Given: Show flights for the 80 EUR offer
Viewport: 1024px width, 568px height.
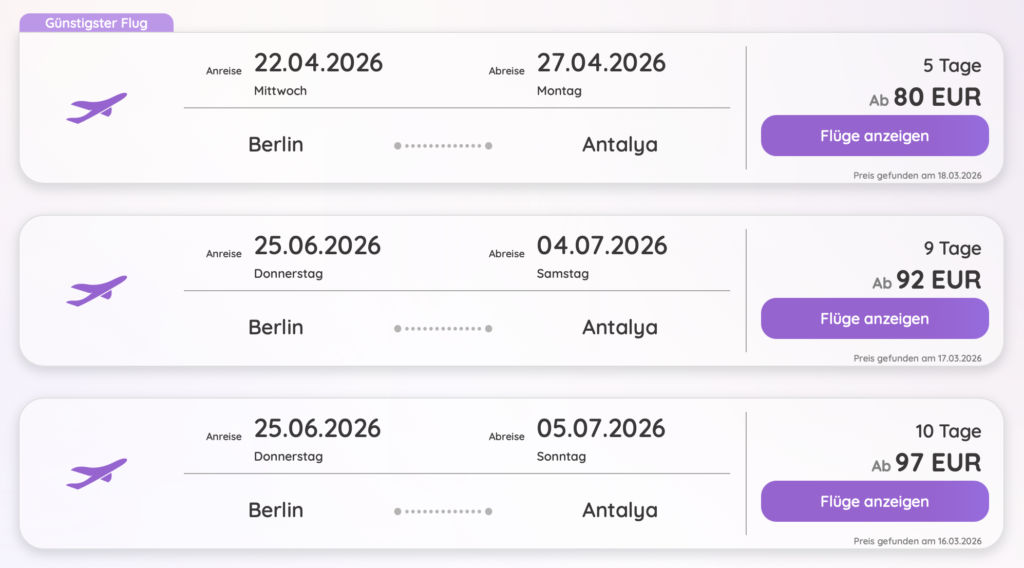Looking at the screenshot, I should tap(874, 136).
